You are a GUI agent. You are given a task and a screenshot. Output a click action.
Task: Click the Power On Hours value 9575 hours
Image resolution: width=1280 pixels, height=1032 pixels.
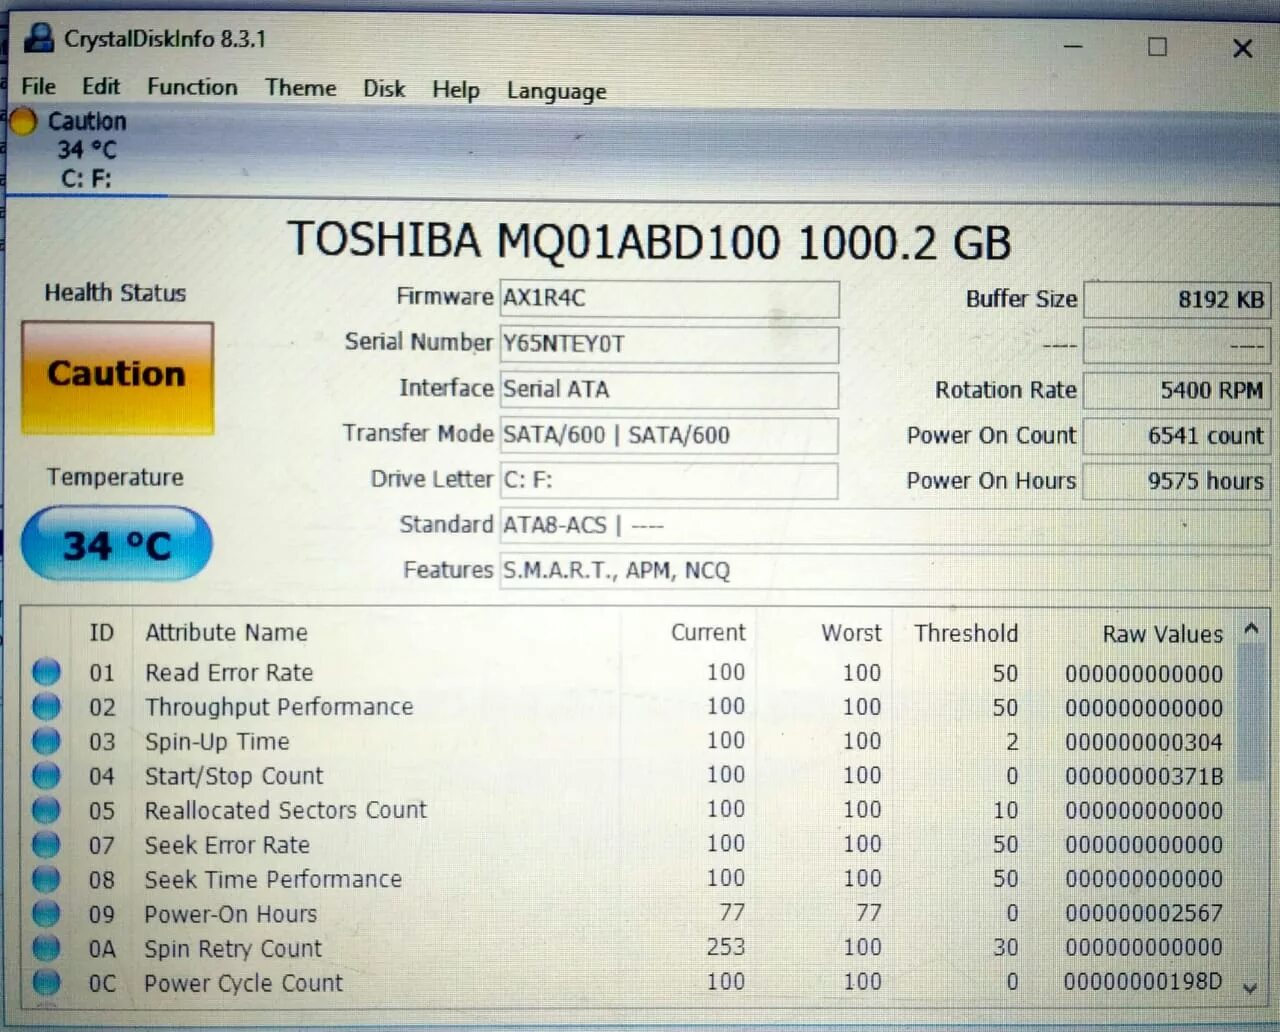coord(1177,481)
